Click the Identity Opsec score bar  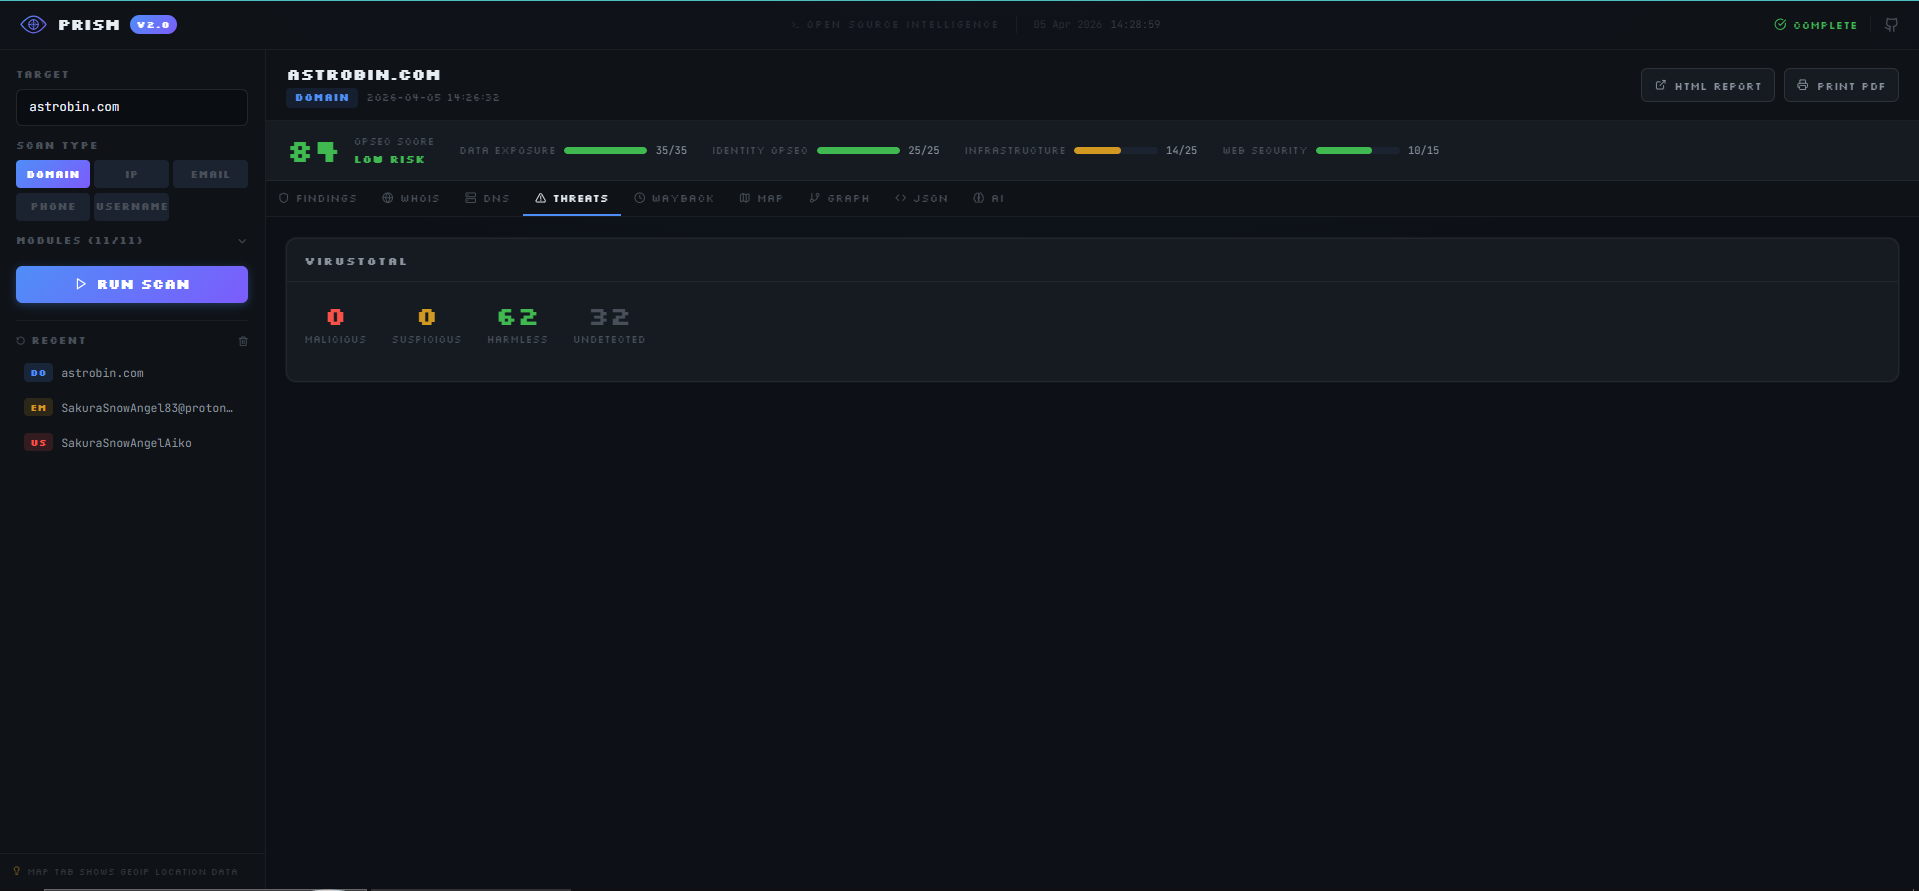858,151
